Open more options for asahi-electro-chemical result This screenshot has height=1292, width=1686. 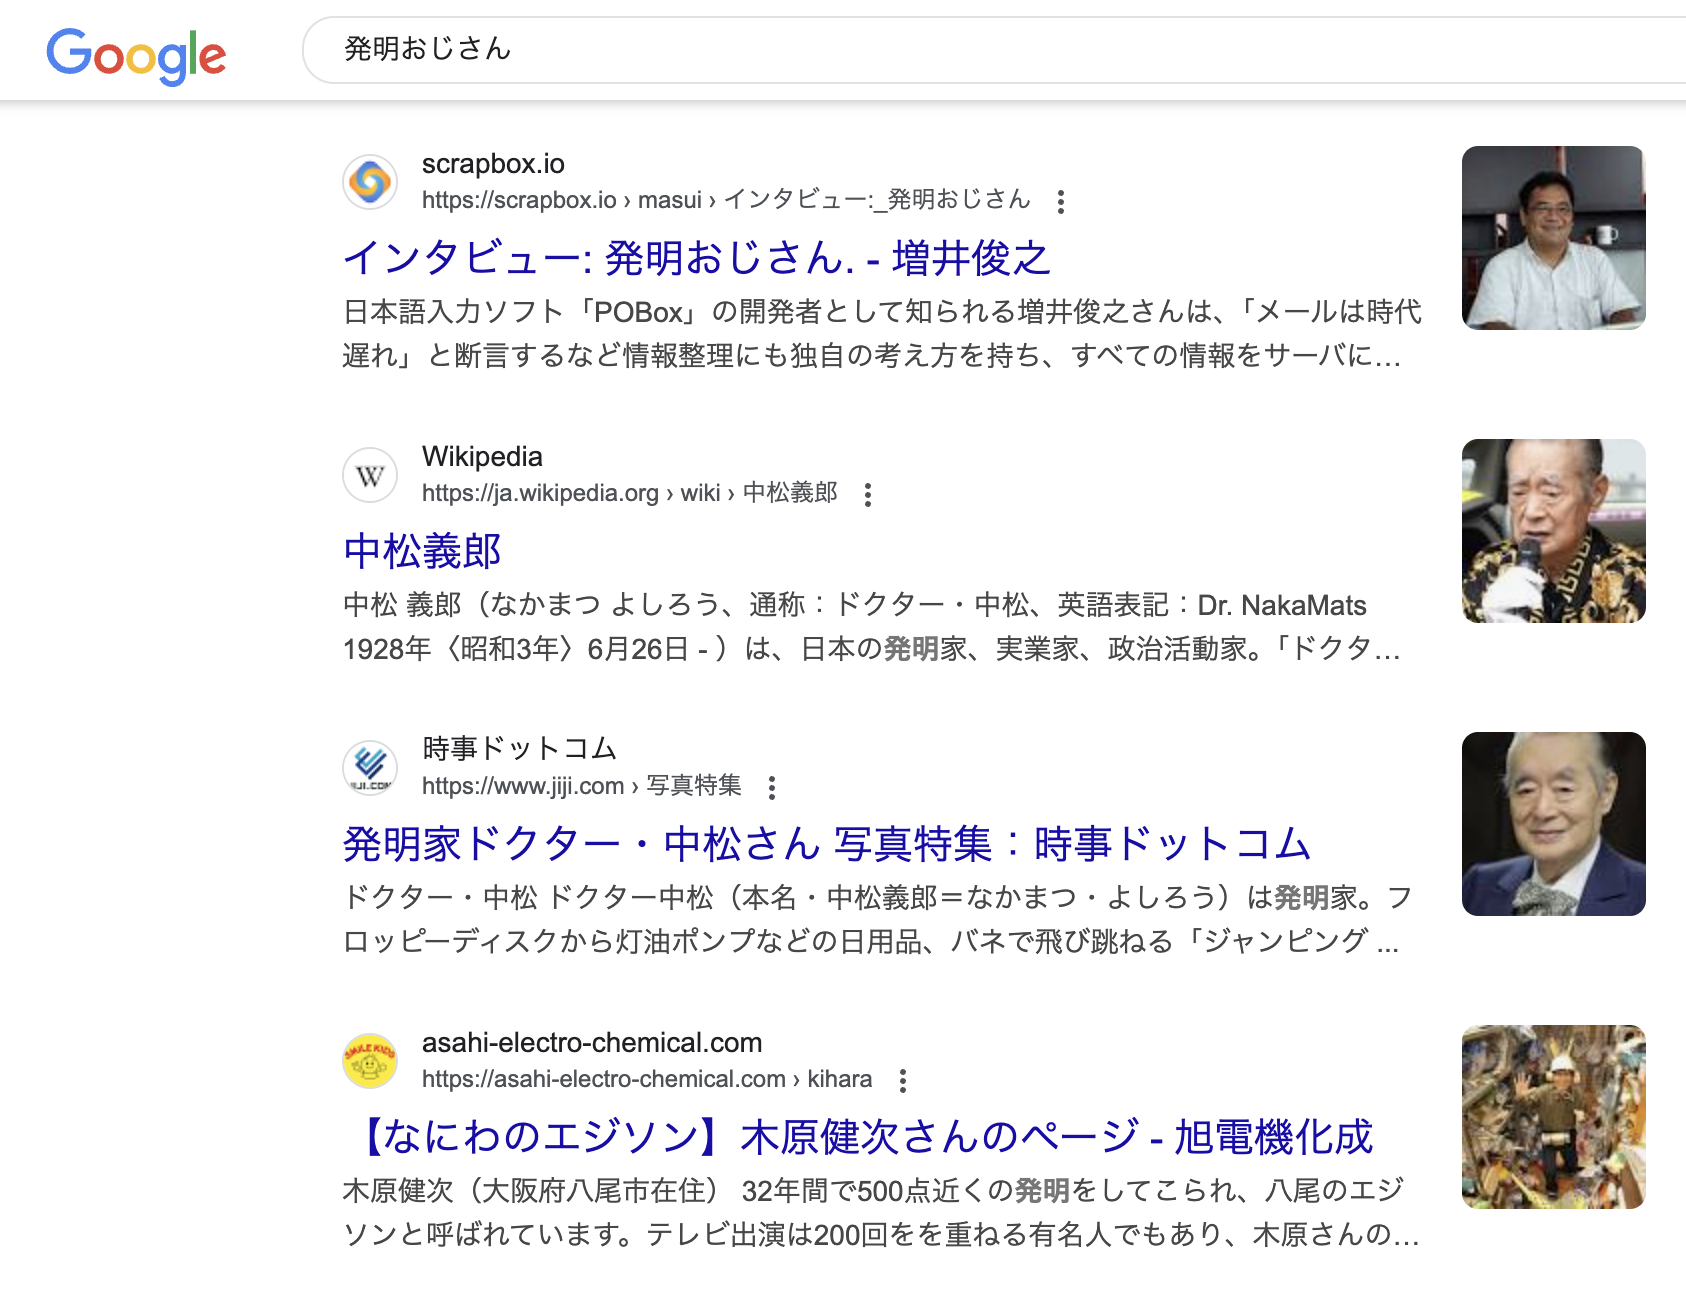coord(903,1080)
